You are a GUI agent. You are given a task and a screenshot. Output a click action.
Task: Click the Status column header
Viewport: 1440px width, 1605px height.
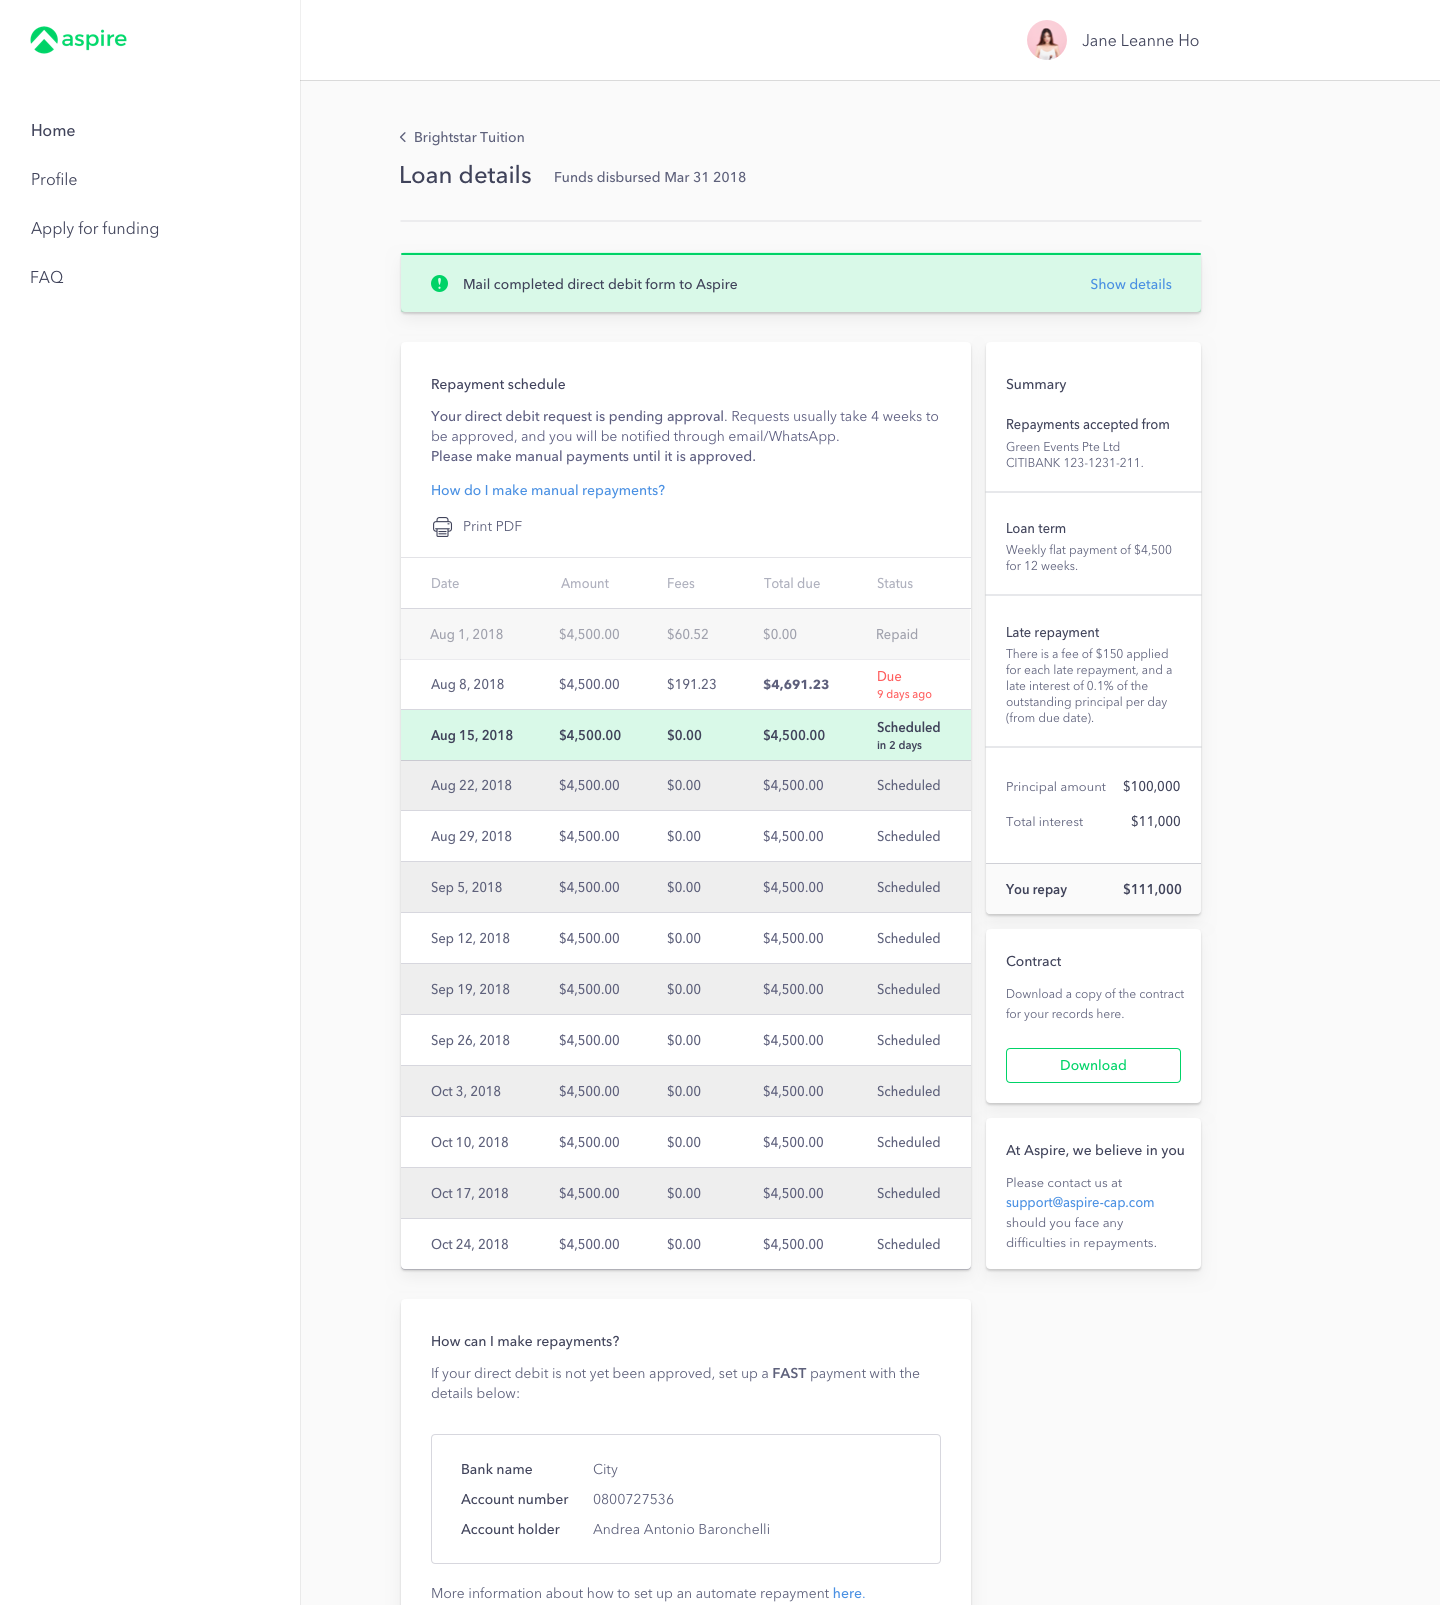coord(895,583)
